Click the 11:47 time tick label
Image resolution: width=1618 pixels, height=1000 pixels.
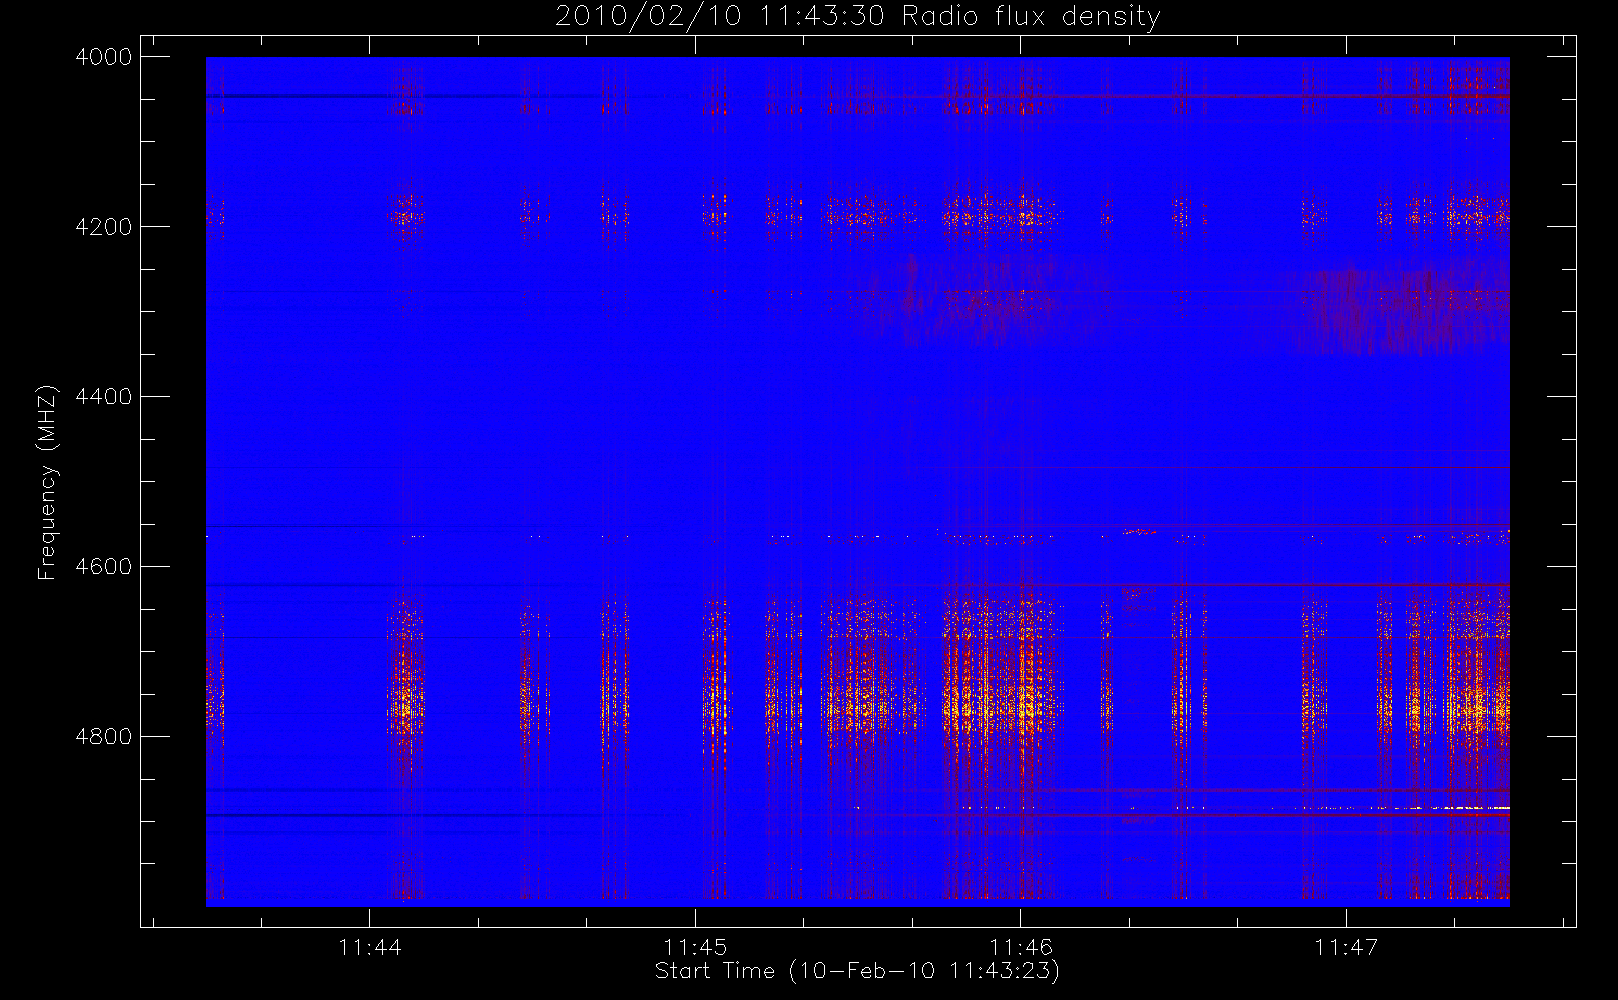[x=1346, y=947]
